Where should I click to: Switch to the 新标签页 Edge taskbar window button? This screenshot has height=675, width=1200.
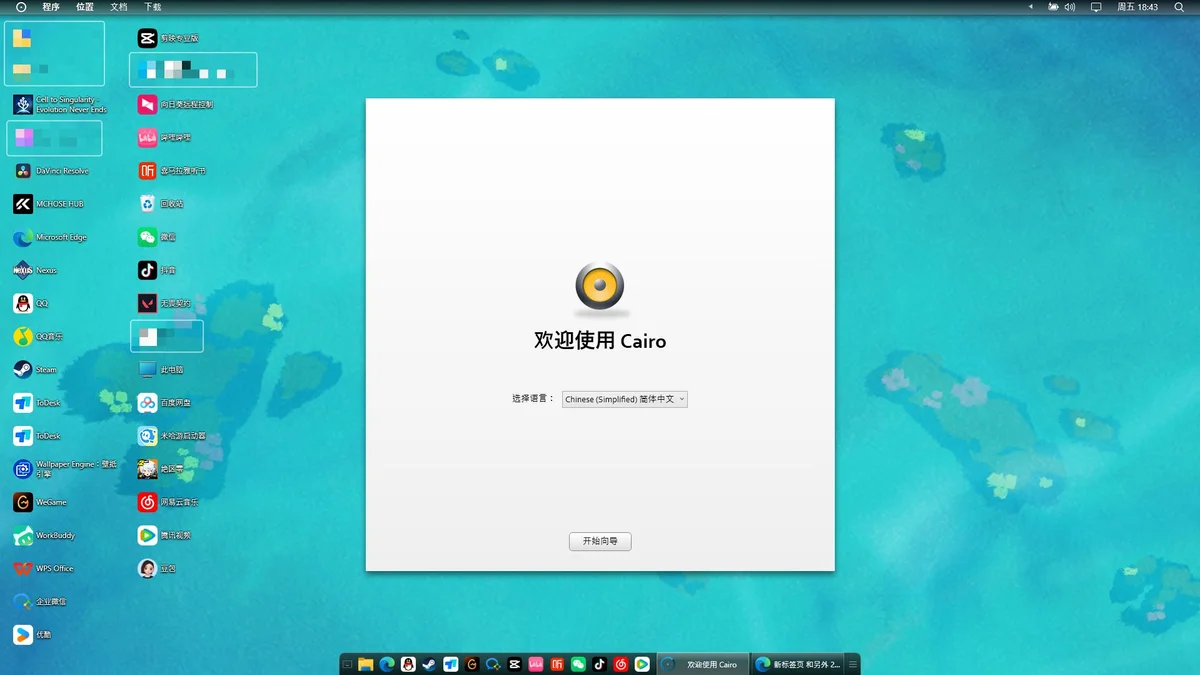797,664
